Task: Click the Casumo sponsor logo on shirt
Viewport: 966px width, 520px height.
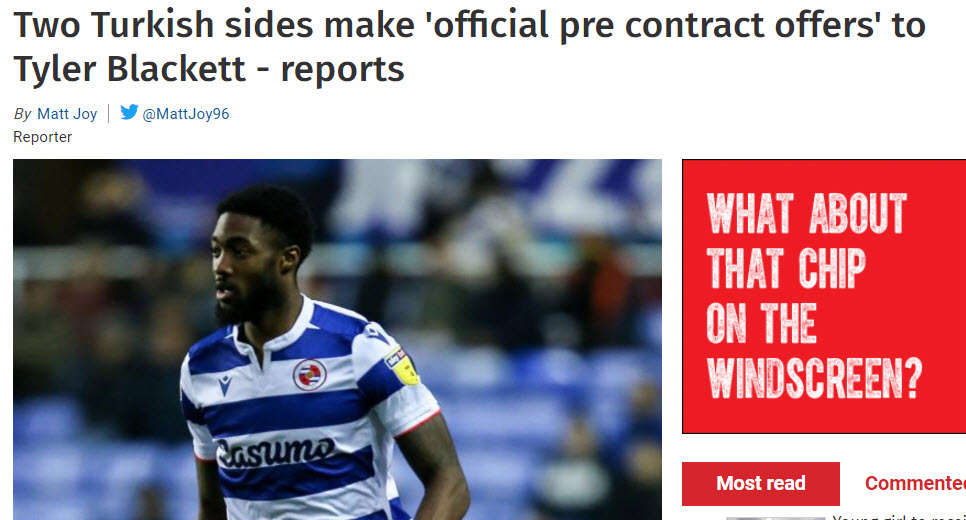Action: tap(276, 452)
